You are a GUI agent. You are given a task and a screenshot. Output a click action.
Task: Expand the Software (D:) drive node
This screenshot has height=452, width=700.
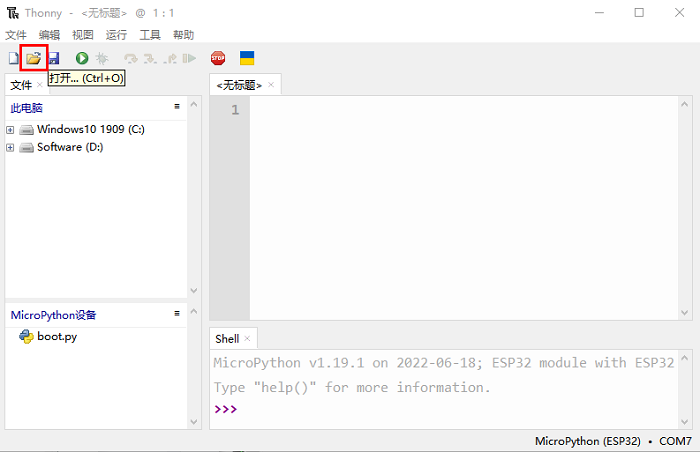10,148
